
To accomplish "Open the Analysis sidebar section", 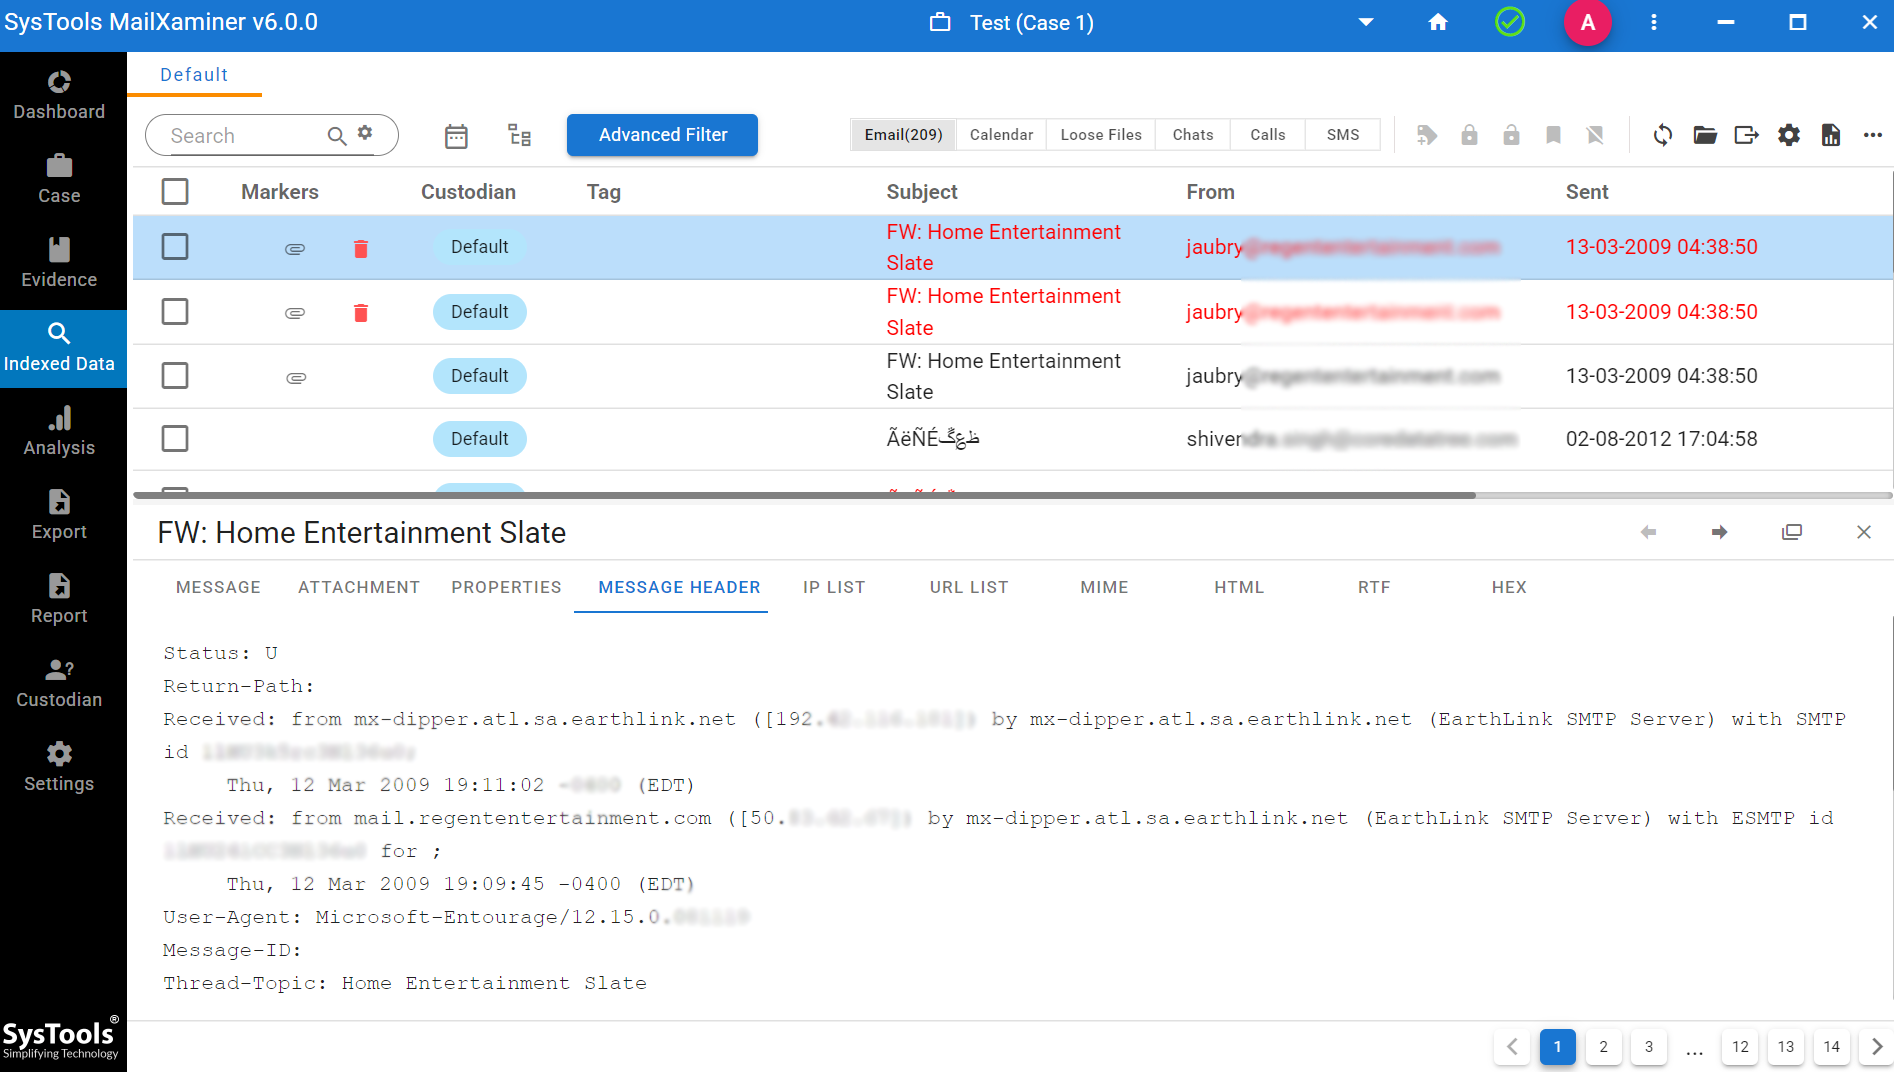I will tap(59, 431).
